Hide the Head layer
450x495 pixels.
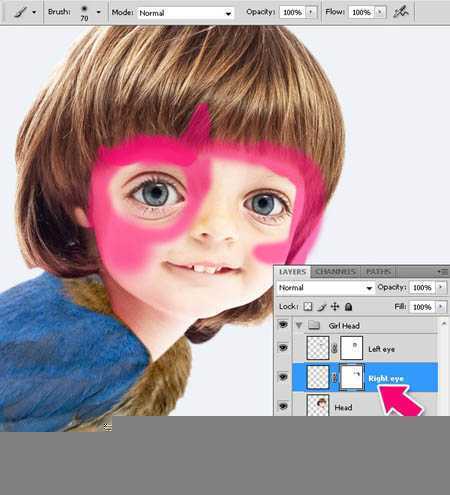point(283,406)
